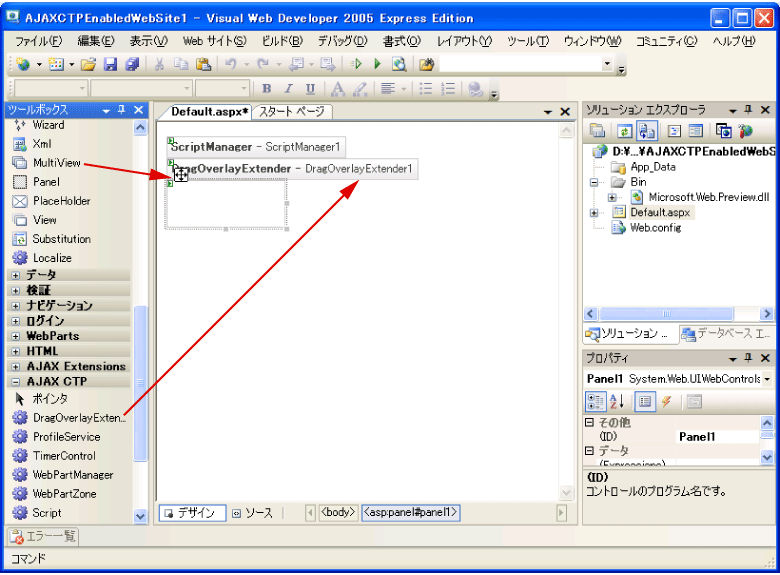Viewport: 780px width, 575px height.
Task: Select the Substitution toolbox item
Action: [x=52, y=239]
